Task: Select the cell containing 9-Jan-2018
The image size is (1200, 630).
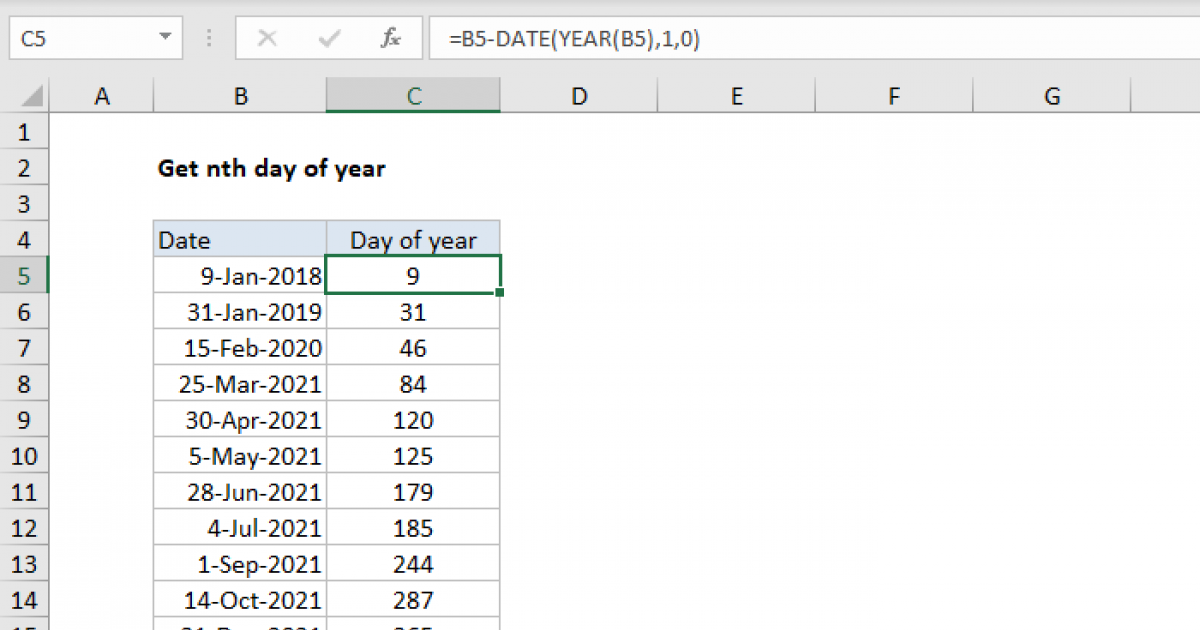Action: coord(240,275)
